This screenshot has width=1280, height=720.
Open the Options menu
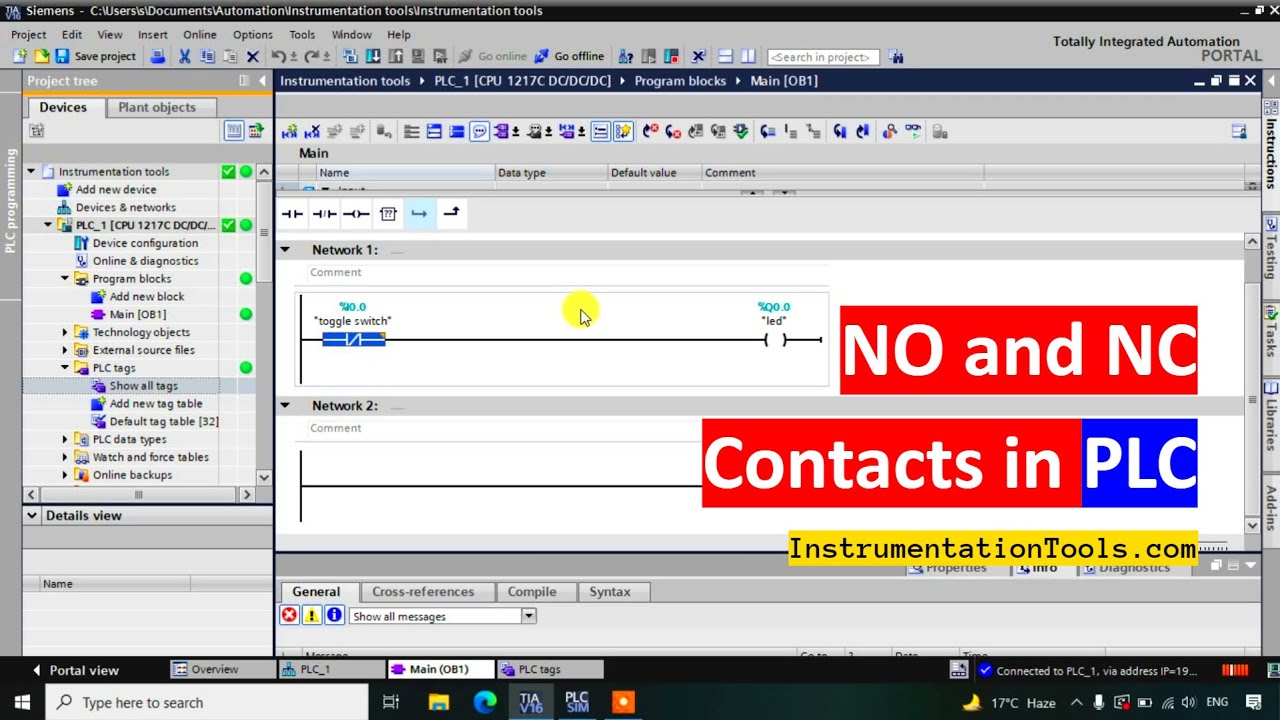[253, 34]
